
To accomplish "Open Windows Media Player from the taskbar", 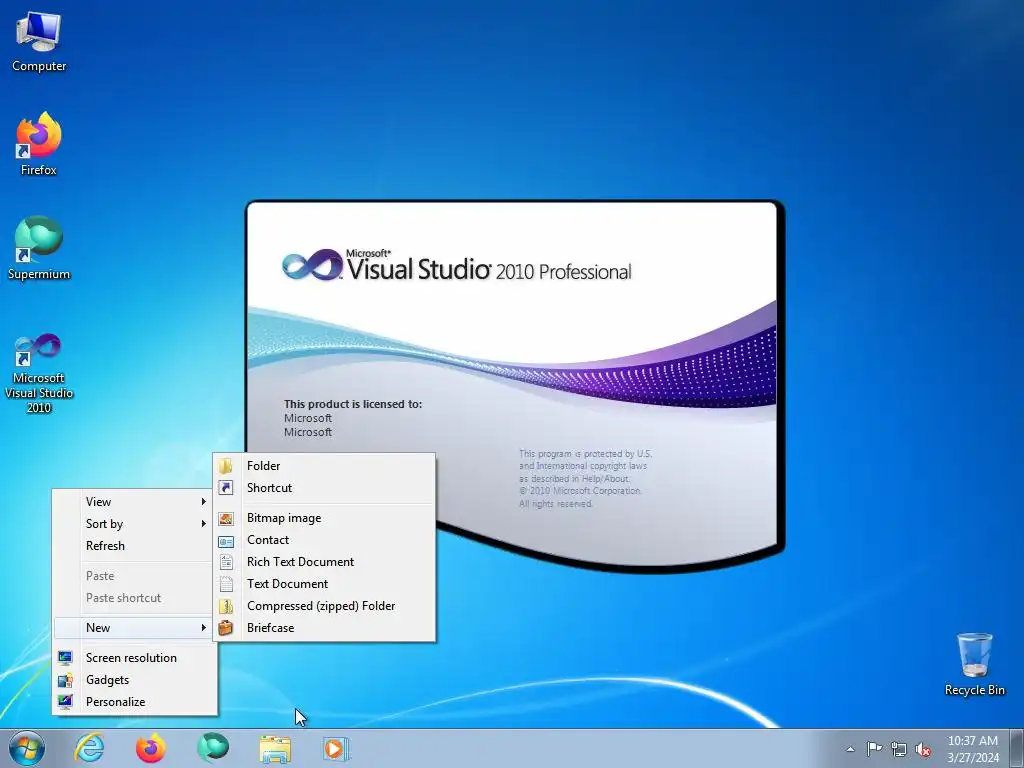I will coord(336,748).
